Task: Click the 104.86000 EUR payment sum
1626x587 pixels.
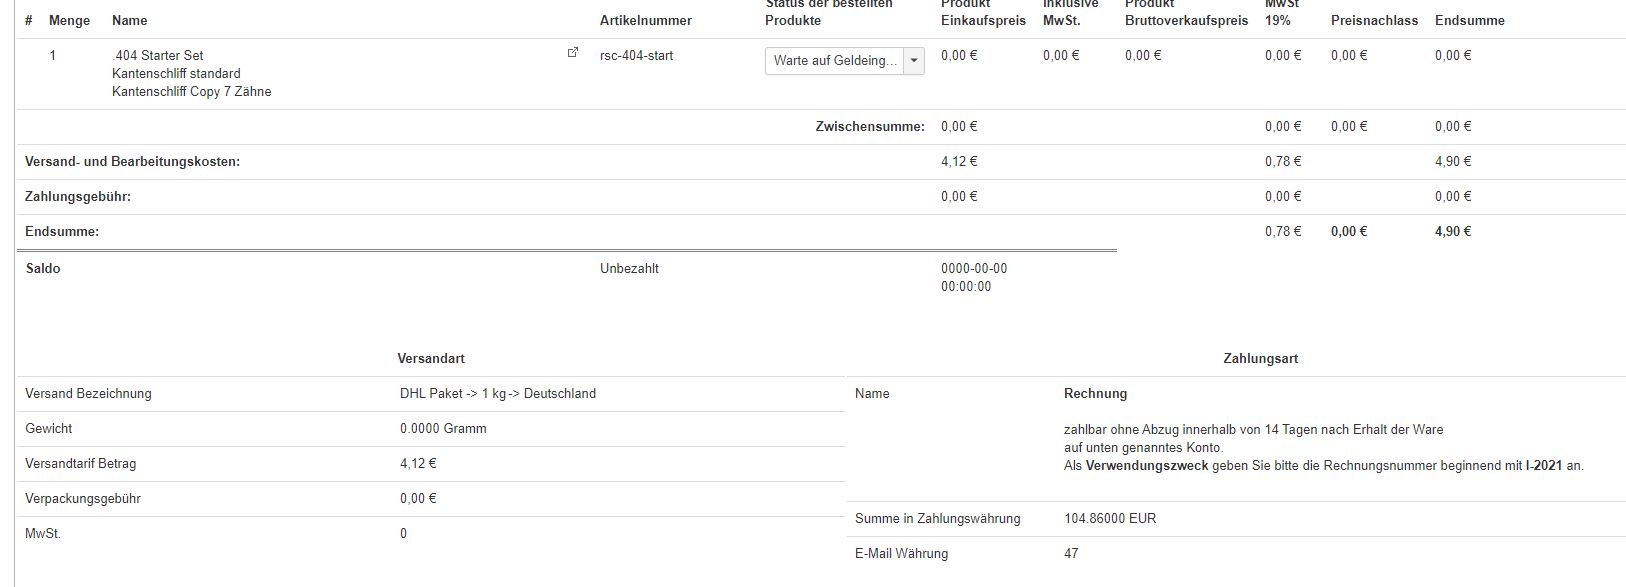Action: coord(1110,518)
